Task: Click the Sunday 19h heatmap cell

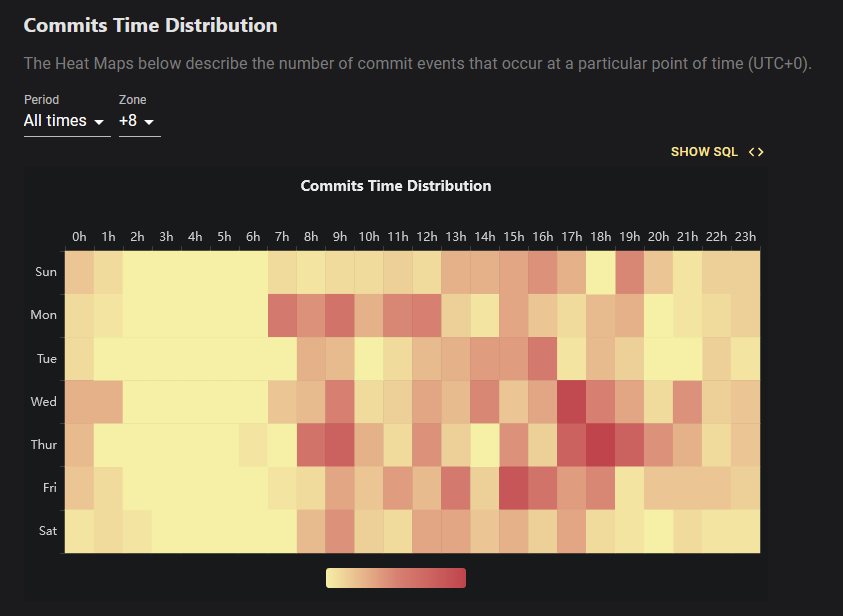Action: point(630,273)
